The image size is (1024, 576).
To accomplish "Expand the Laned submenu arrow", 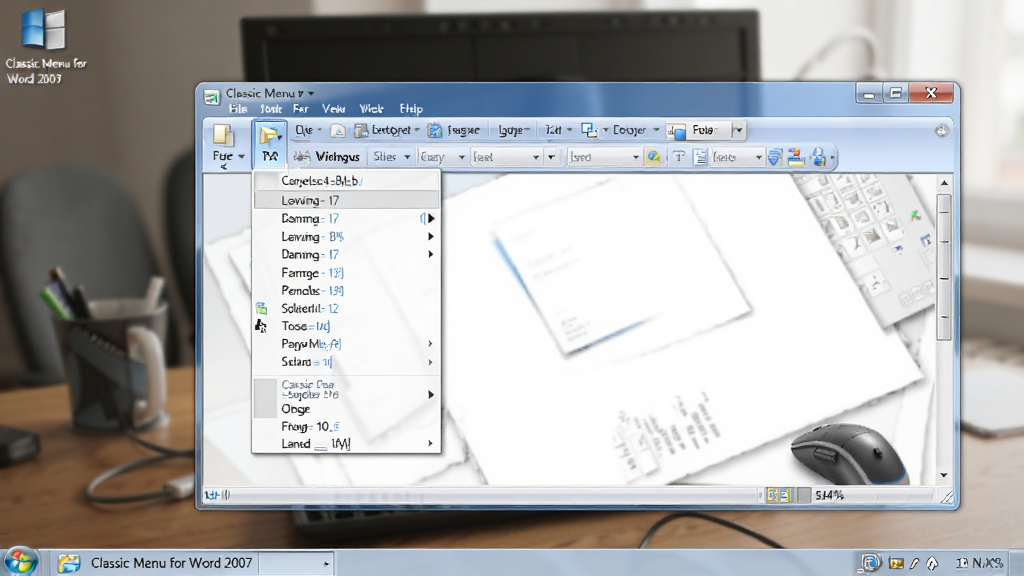I will pos(430,443).
